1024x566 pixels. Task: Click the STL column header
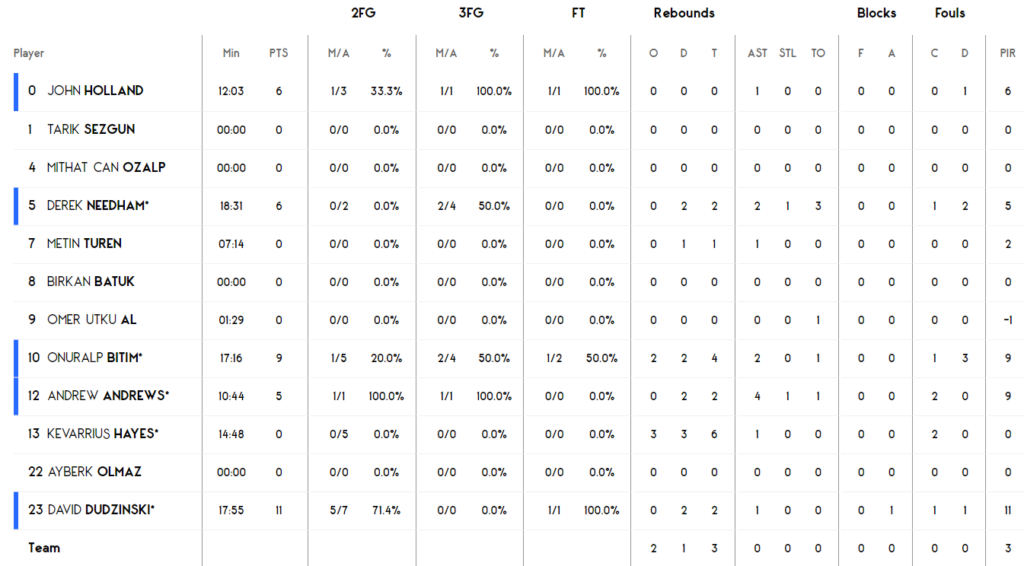click(788, 53)
